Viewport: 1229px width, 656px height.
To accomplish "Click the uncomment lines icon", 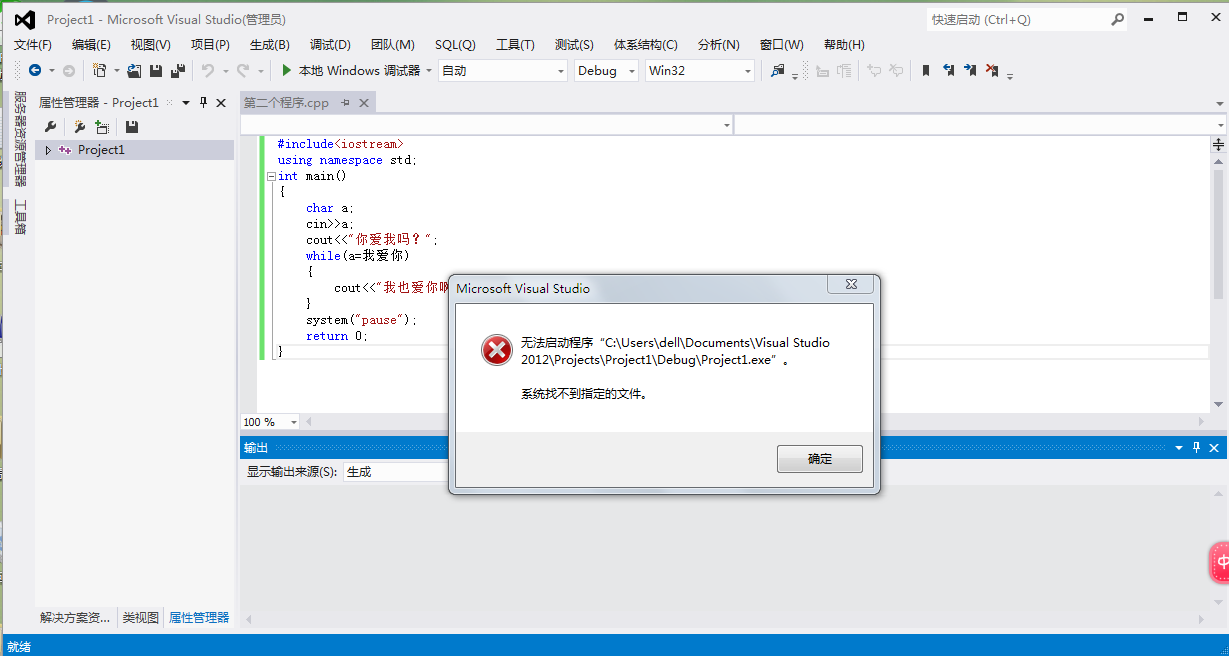I will [x=896, y=71].
